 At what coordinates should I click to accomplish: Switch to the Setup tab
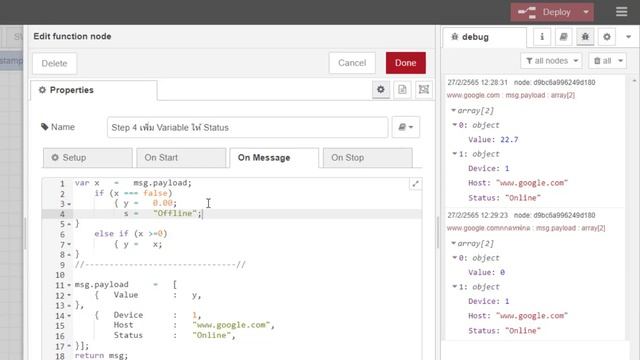point(88,158)
